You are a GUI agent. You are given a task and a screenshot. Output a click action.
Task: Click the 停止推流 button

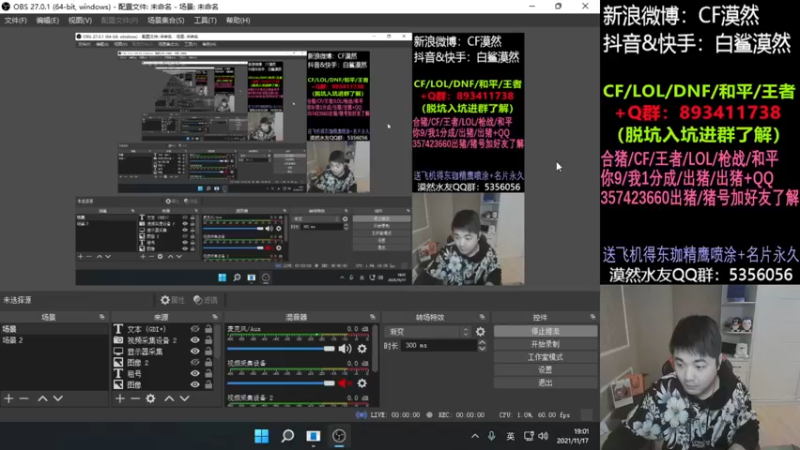(x=545, y=332)
